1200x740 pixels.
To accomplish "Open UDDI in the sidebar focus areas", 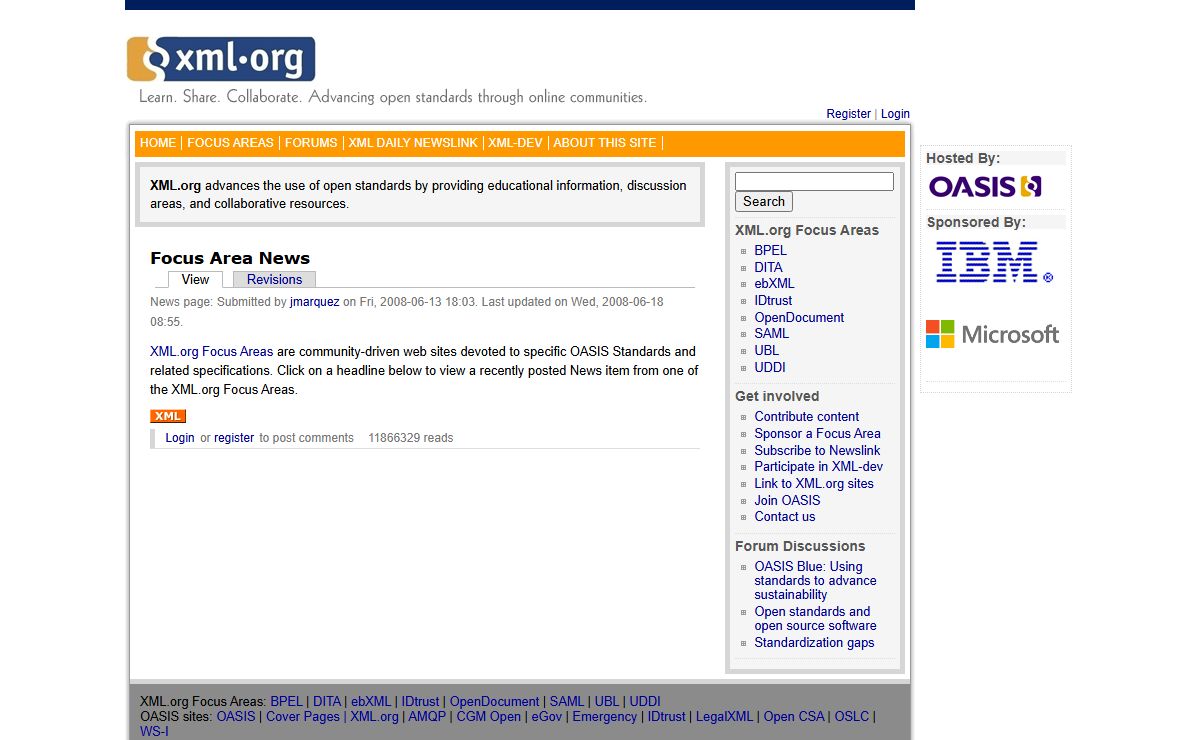I will coord(770,367).
